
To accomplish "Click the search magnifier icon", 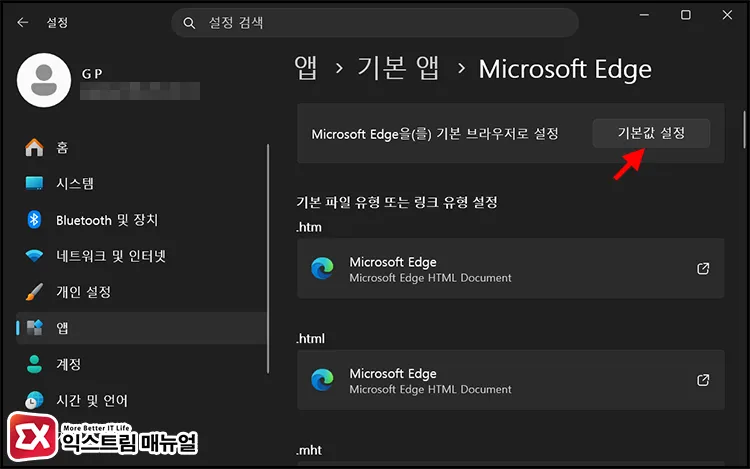I will tap(189, 23).
